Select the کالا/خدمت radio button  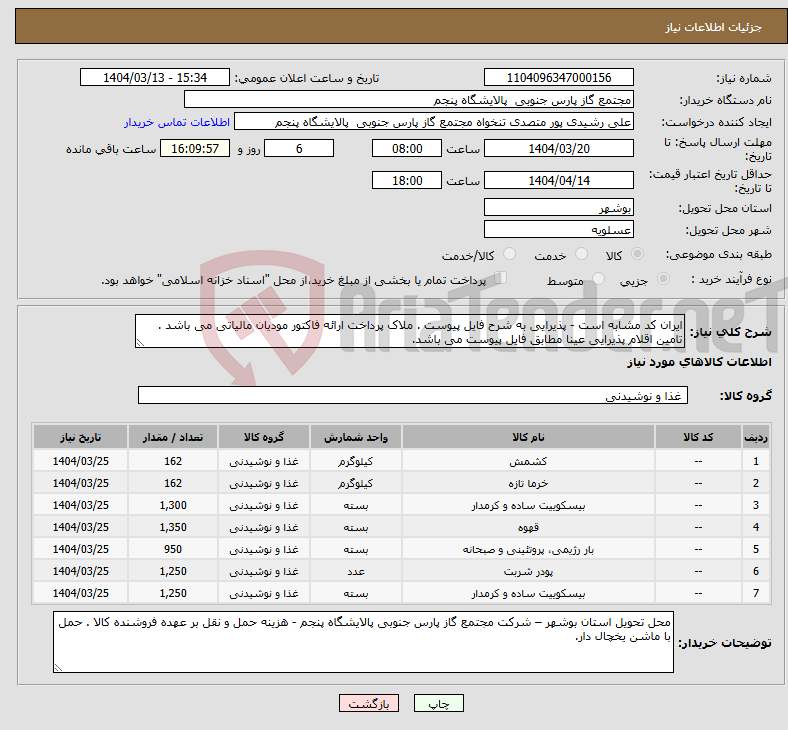509,254
